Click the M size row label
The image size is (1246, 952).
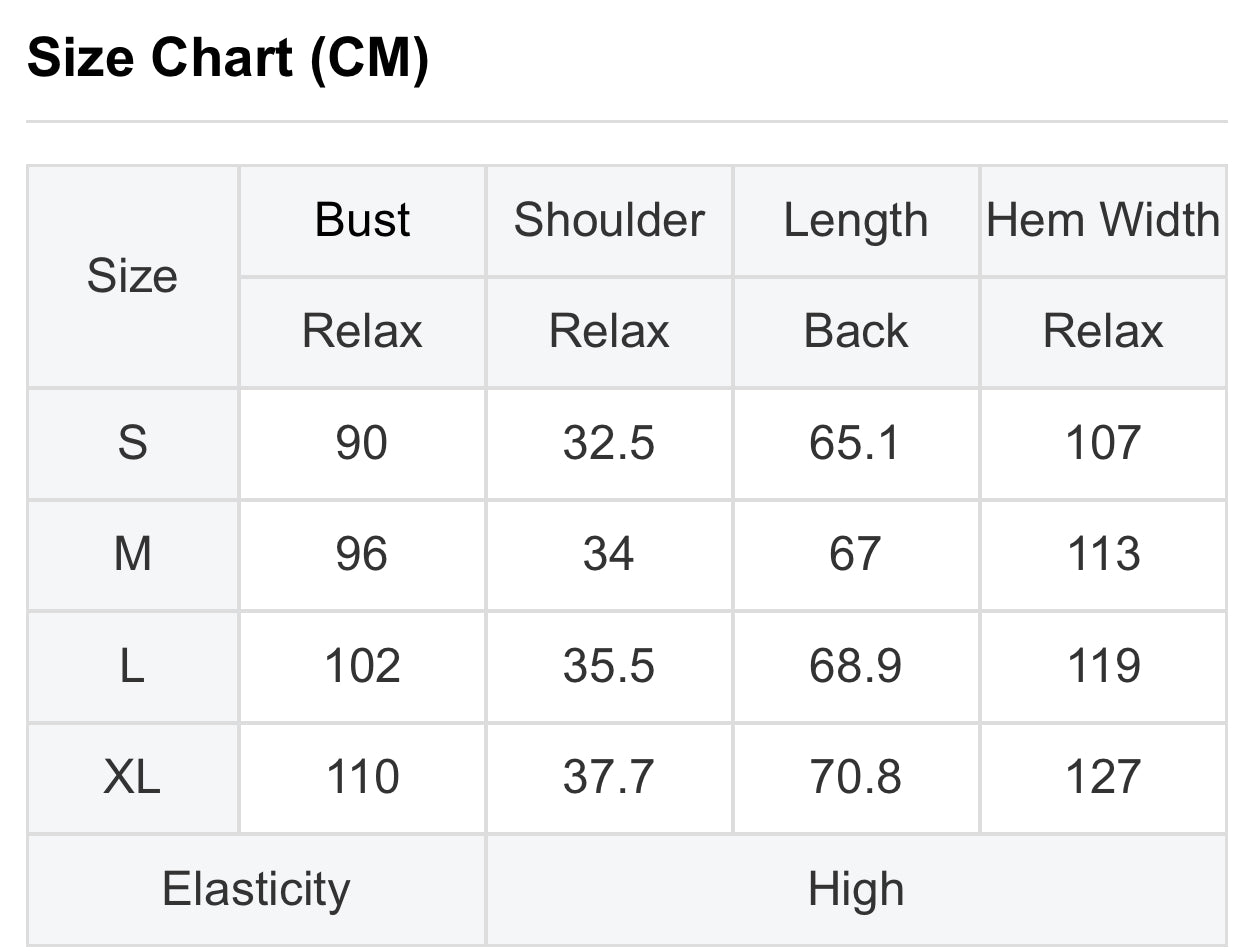(132, 554)
